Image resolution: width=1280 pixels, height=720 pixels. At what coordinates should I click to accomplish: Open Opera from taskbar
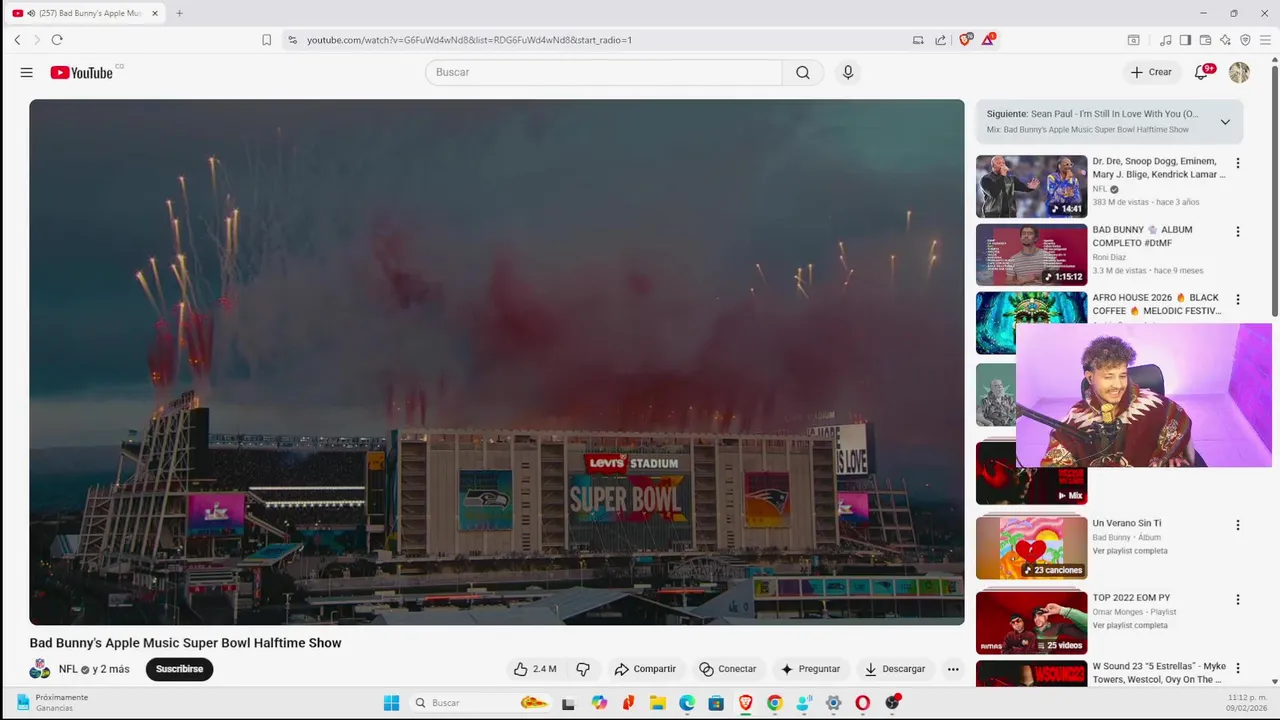[862, 703]
